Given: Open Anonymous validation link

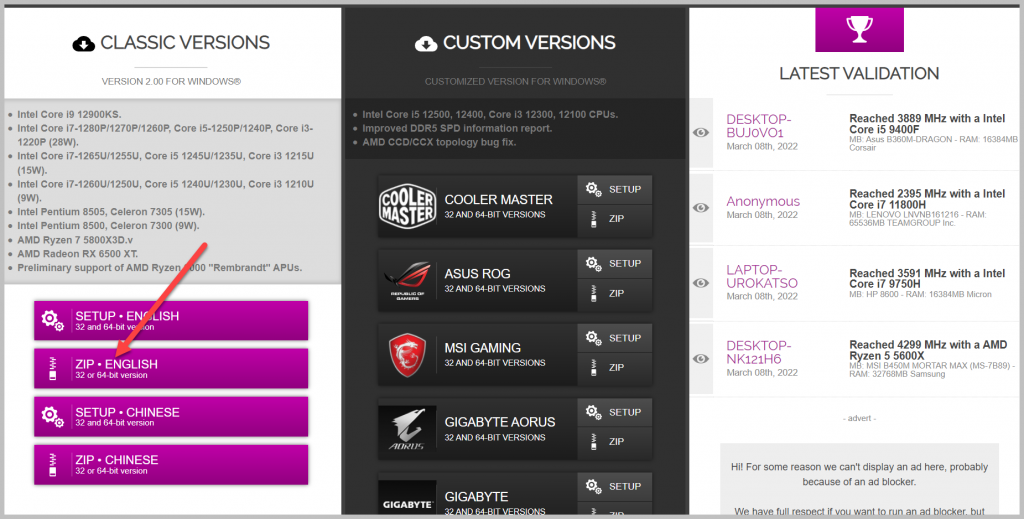Looking at the screenshot, I should 763,201.
